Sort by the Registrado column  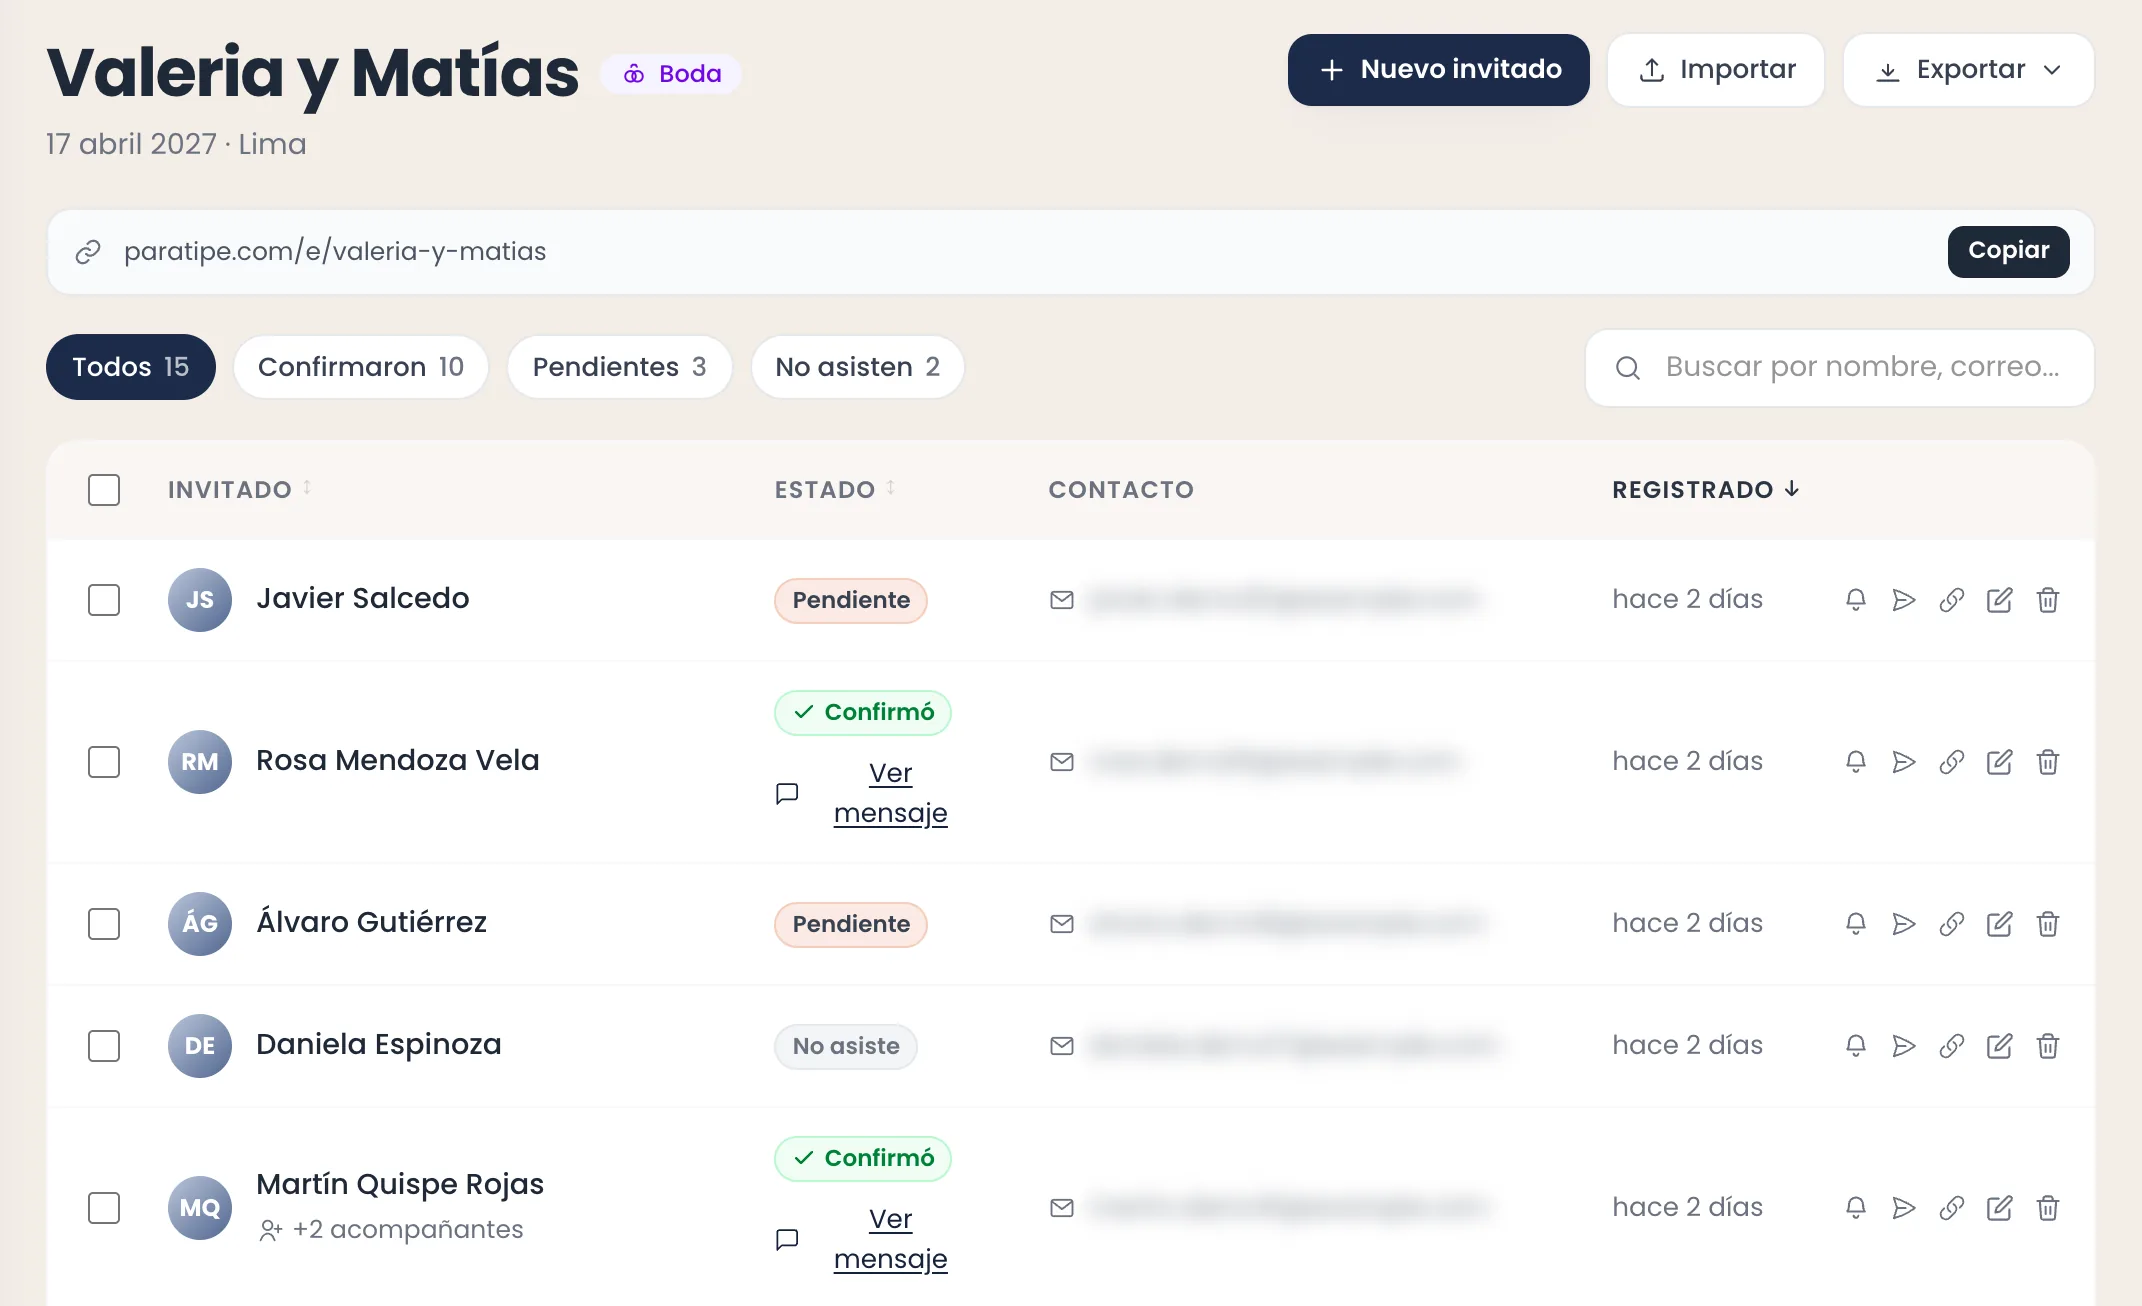[x=1705, y=489]
